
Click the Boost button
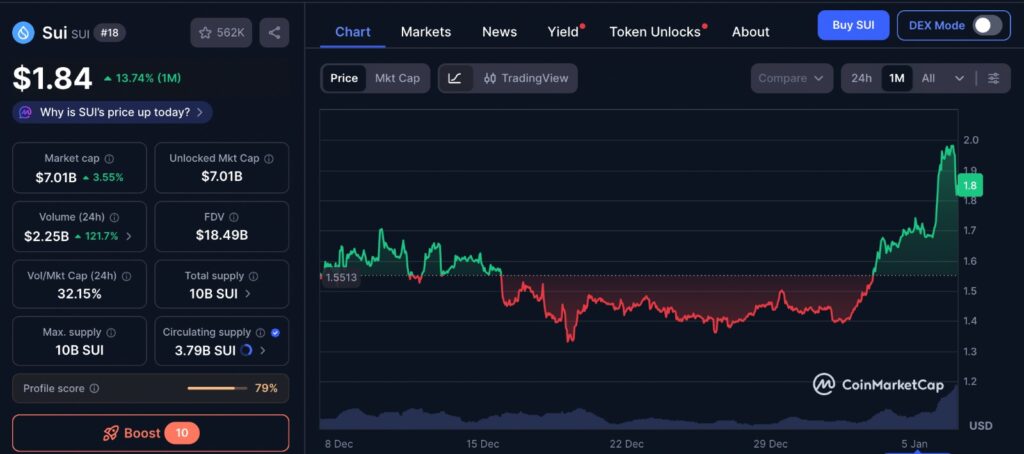[151, 433]
